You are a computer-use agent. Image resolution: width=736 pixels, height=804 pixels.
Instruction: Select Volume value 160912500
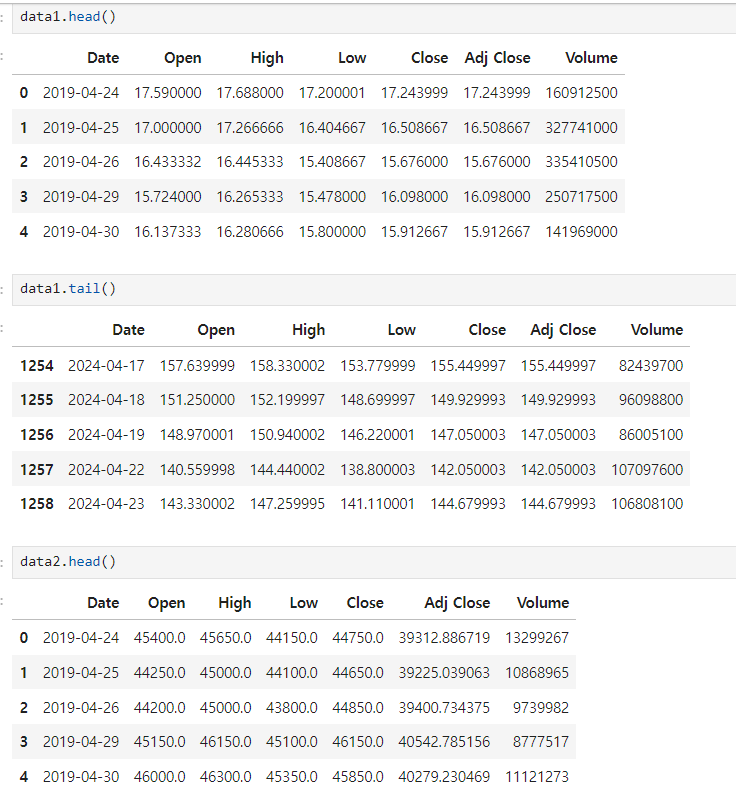coord(581,93)
